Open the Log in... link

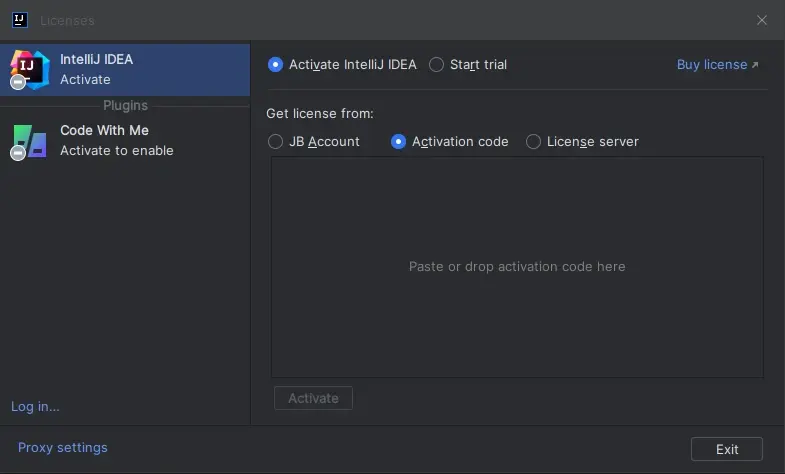pos(35,406)
